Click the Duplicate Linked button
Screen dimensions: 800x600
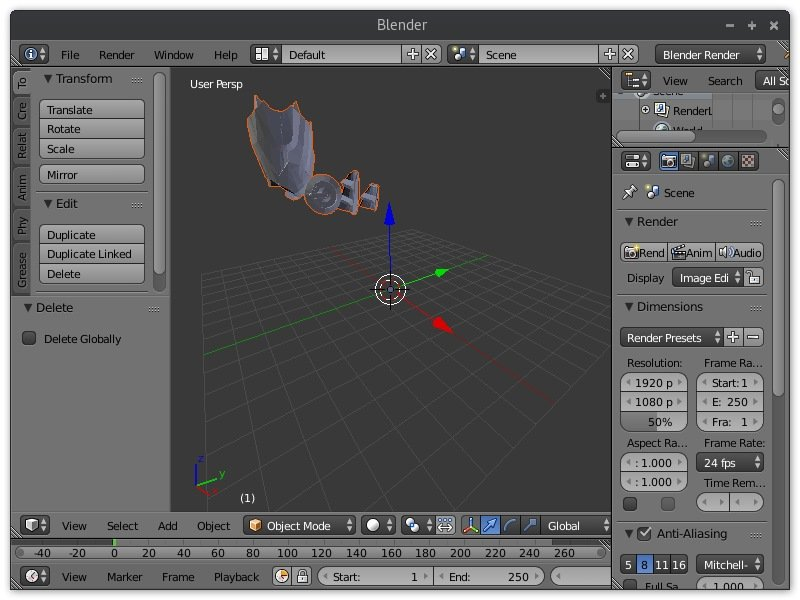92,254
